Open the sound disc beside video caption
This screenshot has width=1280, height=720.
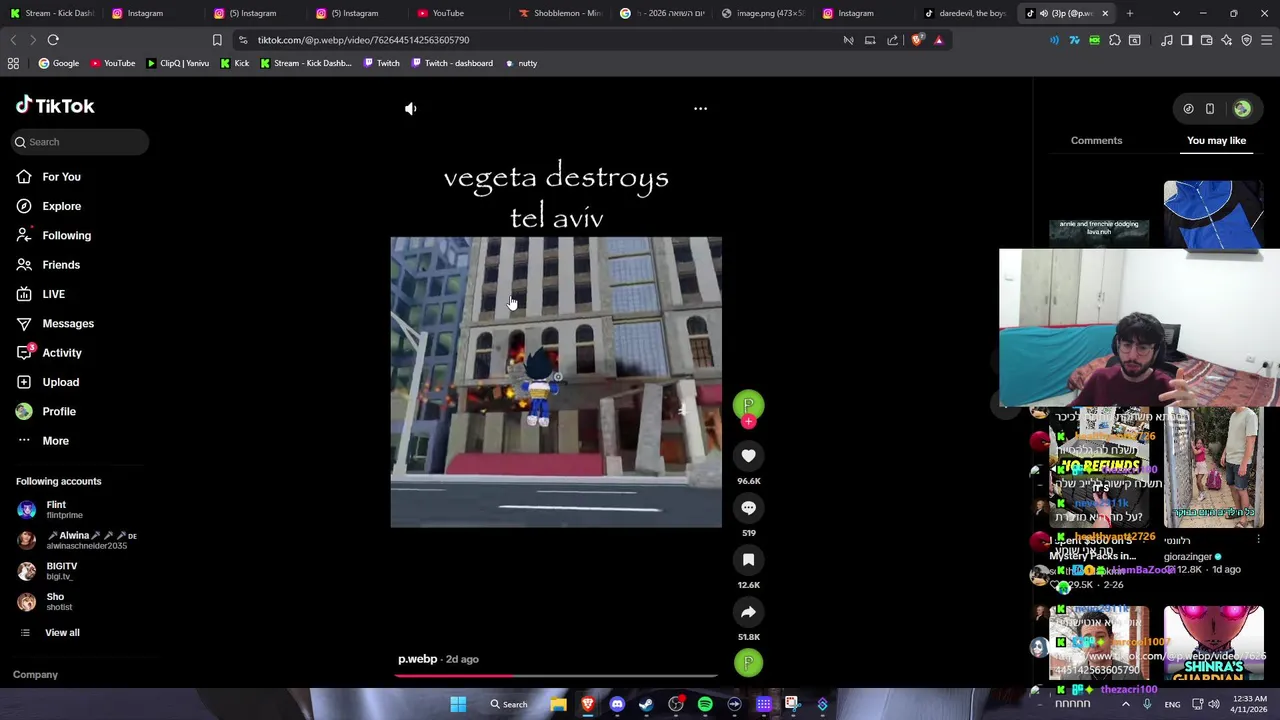tap(748, 662)
